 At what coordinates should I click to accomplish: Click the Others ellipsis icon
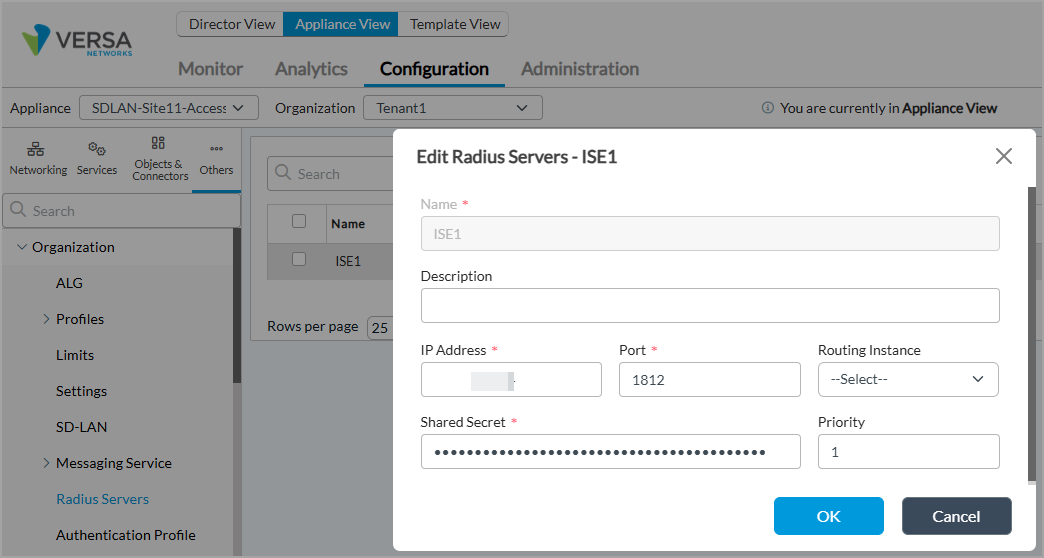[x=216, y=150]
